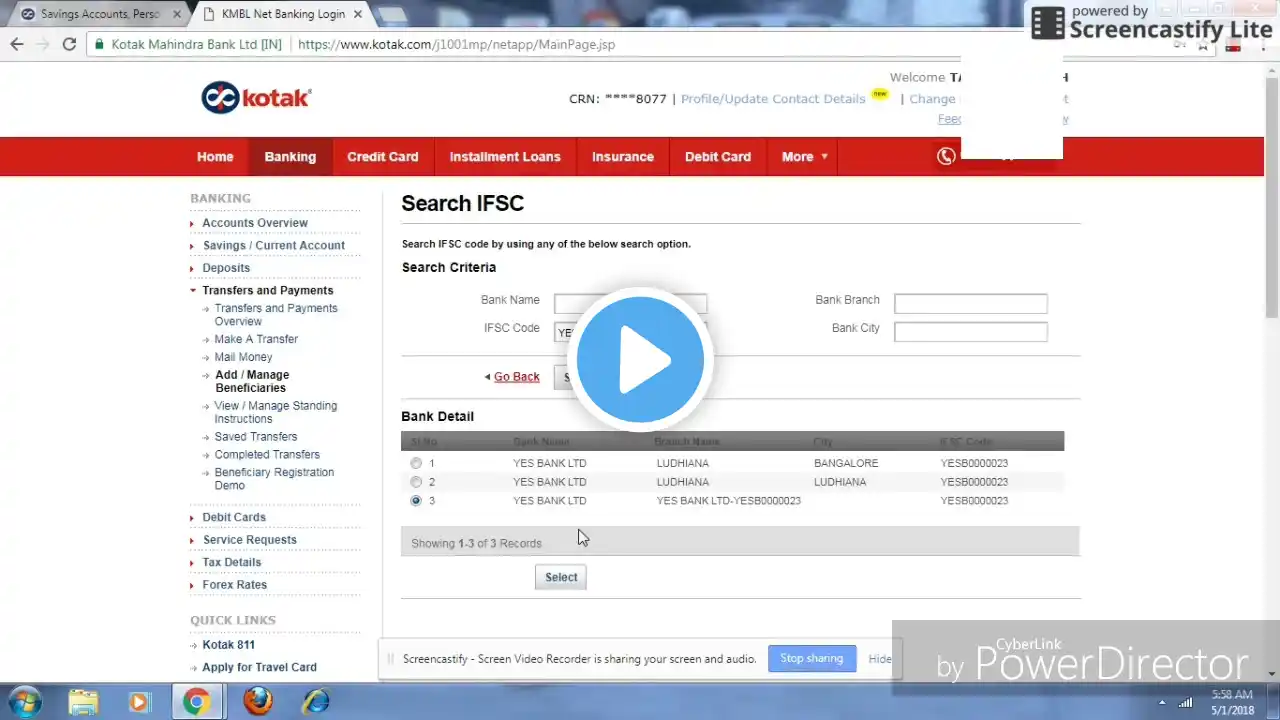Click the Stop sharing button
The width and height of the screenshot is (1280, 720).
(811, 658)
